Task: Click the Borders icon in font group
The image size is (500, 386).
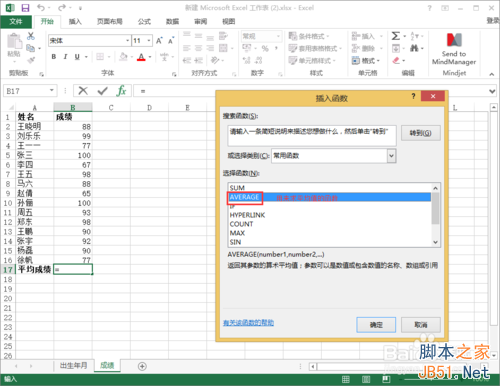Action: [x=100, y=57]
